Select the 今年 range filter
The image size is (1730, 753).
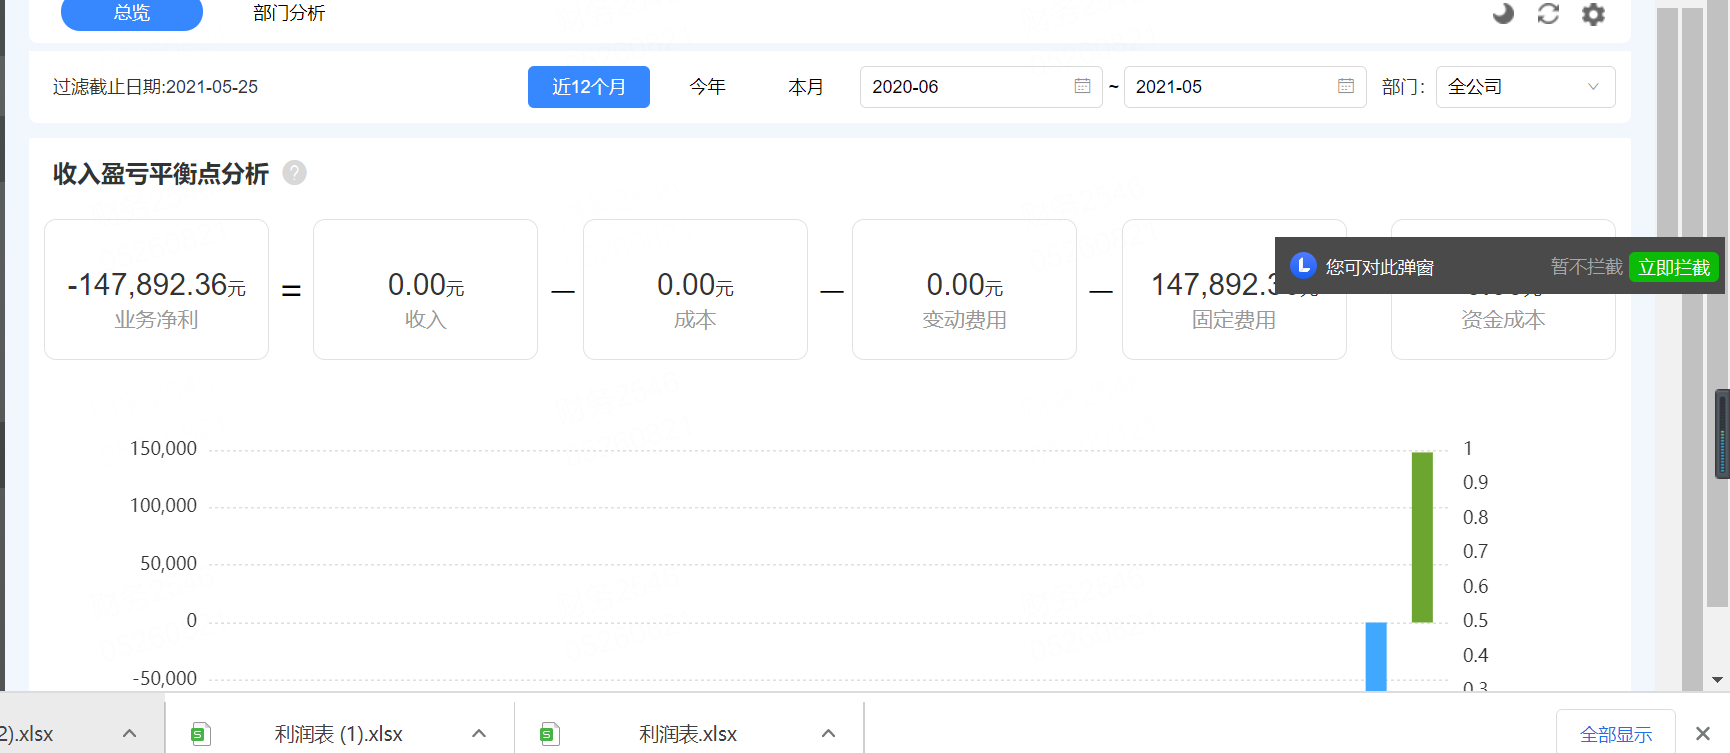click(707, 87)
